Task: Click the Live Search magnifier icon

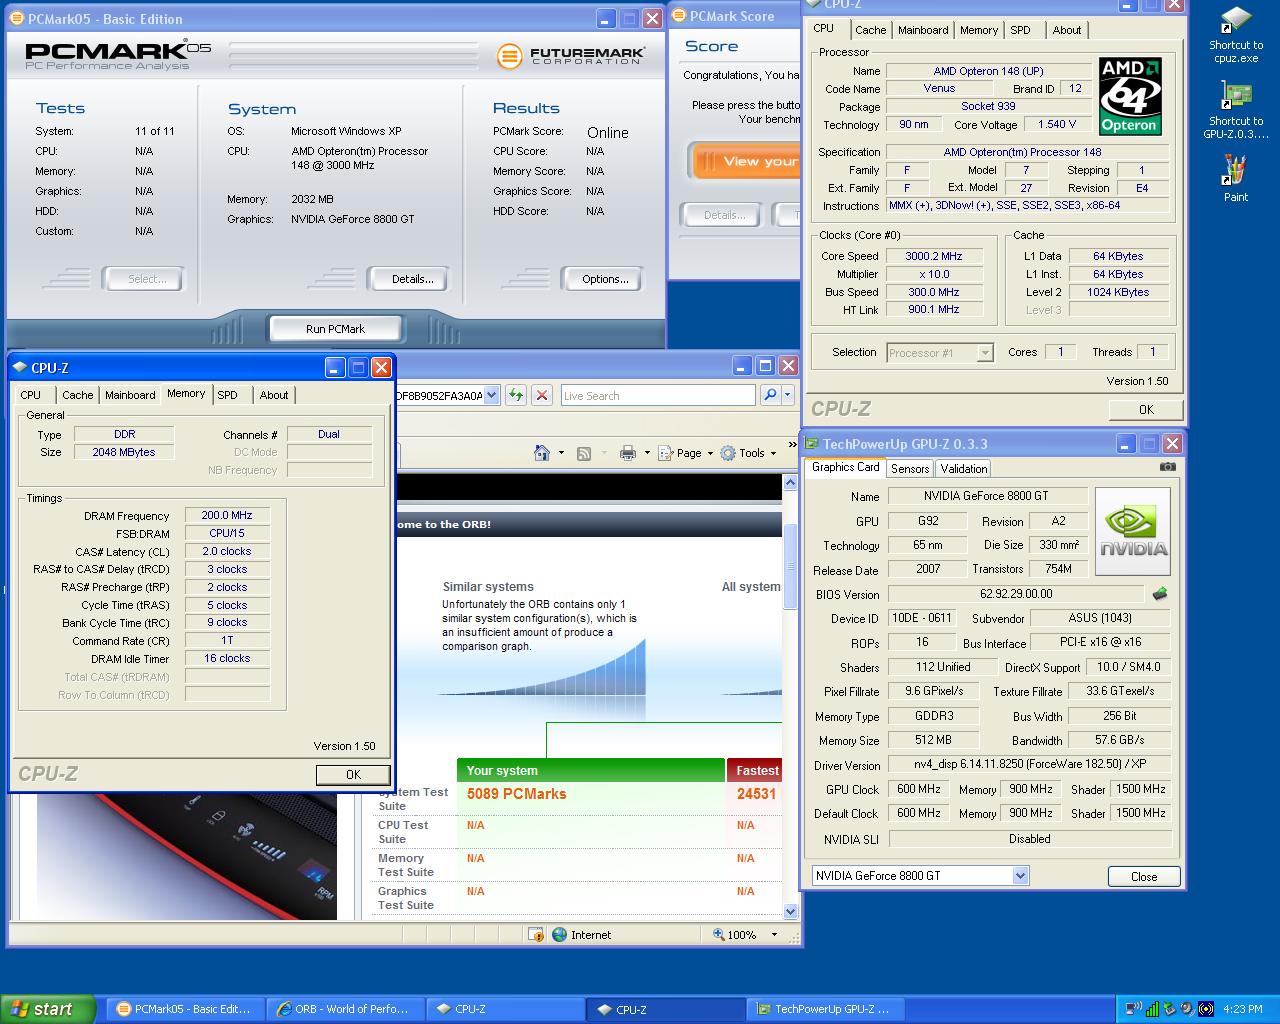Action: 770,395
